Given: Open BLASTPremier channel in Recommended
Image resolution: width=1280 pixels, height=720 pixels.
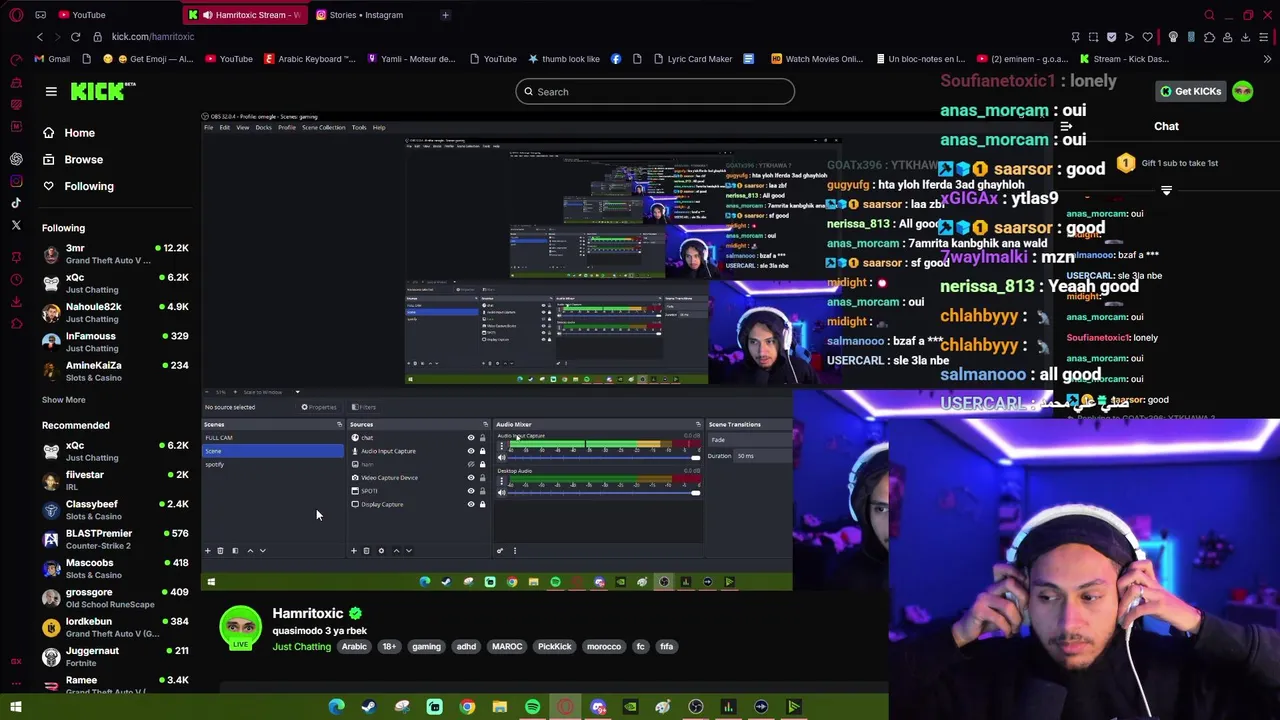Looking at the screenshot, I should (x=115, y=539).
